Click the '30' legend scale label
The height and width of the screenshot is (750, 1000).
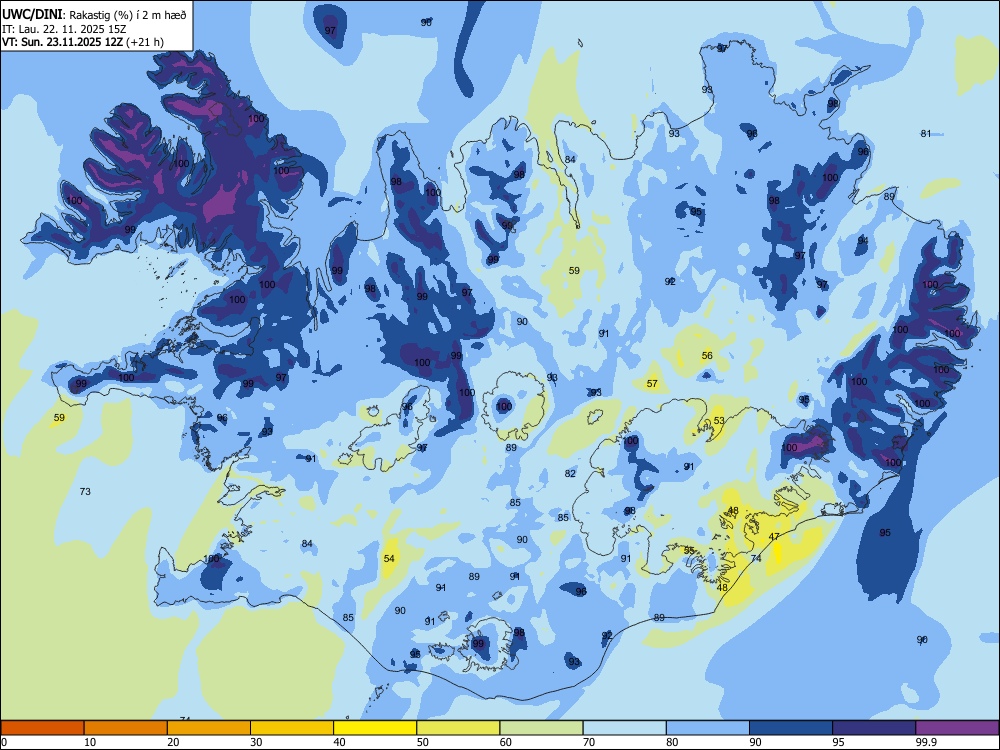(x=256, y=742)
